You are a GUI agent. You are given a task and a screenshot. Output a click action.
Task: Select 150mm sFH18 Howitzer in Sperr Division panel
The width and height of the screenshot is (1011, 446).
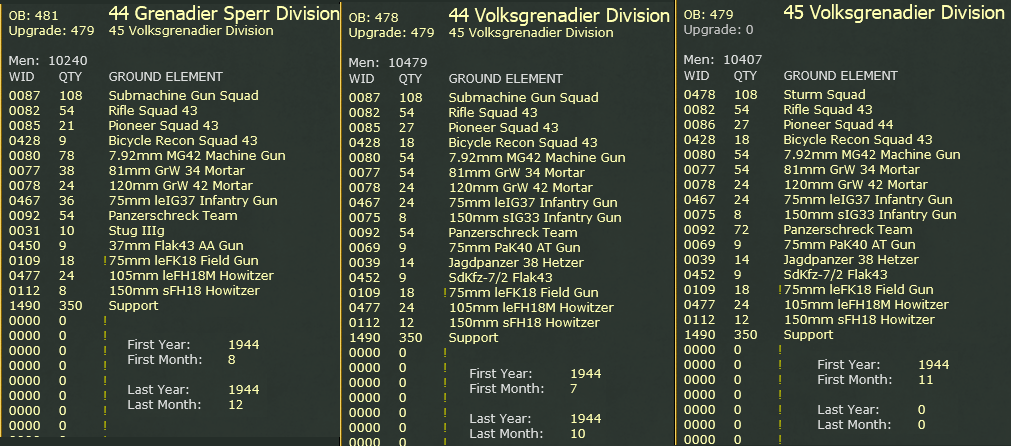[x=184, y=291]
